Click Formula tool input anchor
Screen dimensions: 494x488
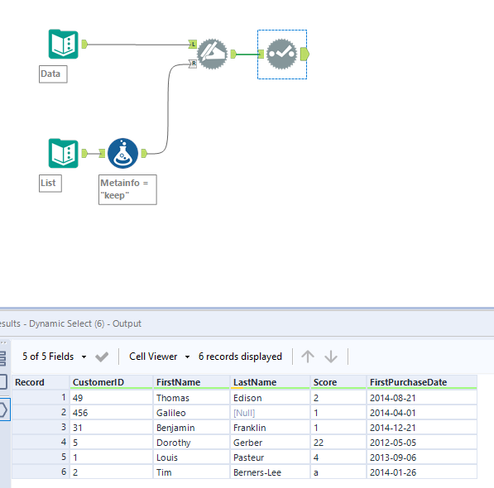(x=102, y=153)
